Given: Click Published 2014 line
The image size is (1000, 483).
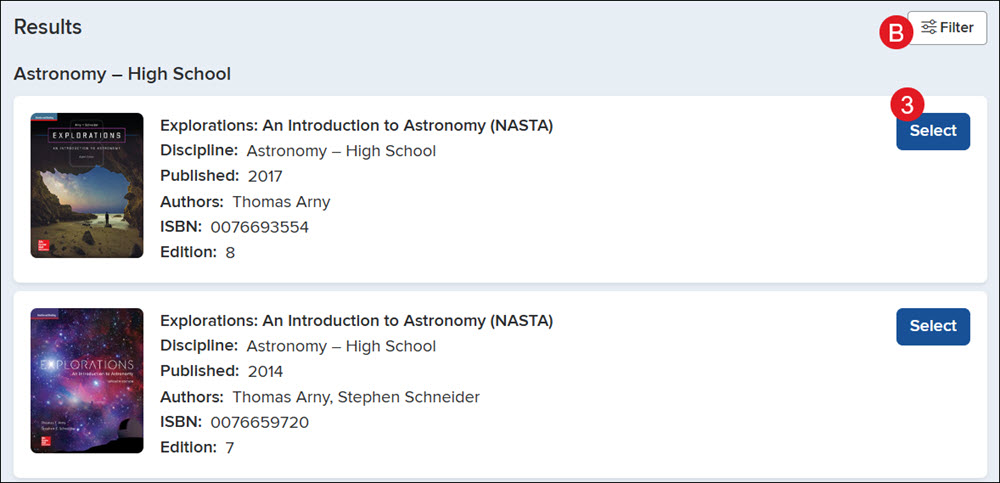Looking at the screenshot, I should pos(221,371).
